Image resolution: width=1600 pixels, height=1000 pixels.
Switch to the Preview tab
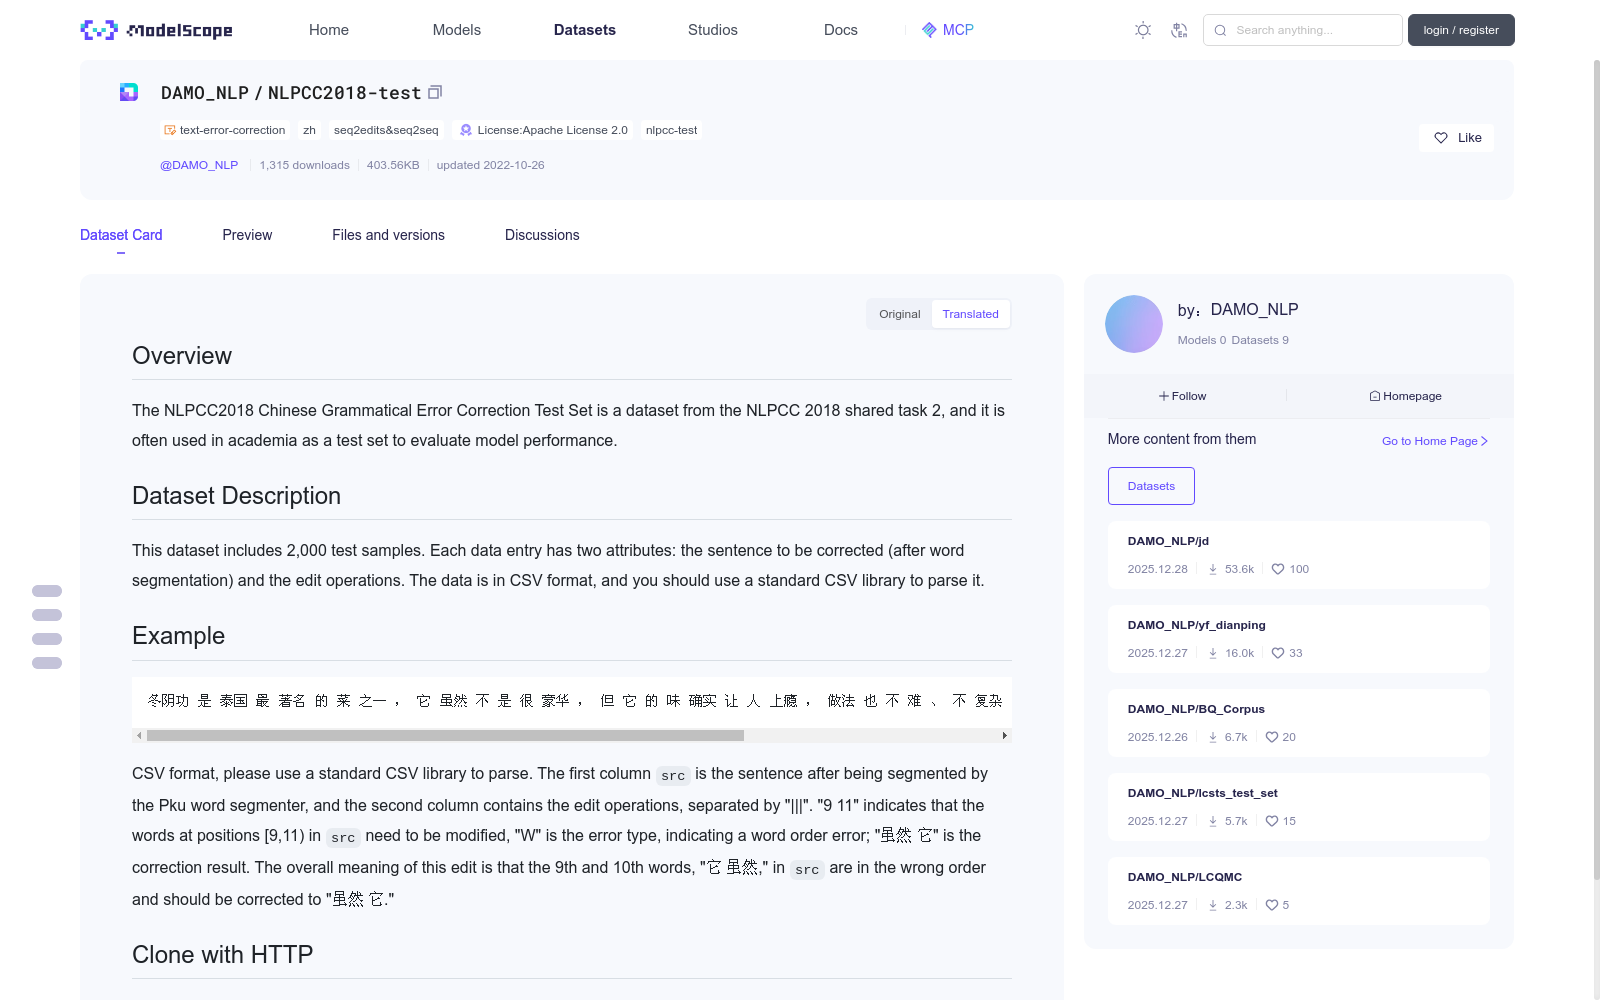coord(247,235)
